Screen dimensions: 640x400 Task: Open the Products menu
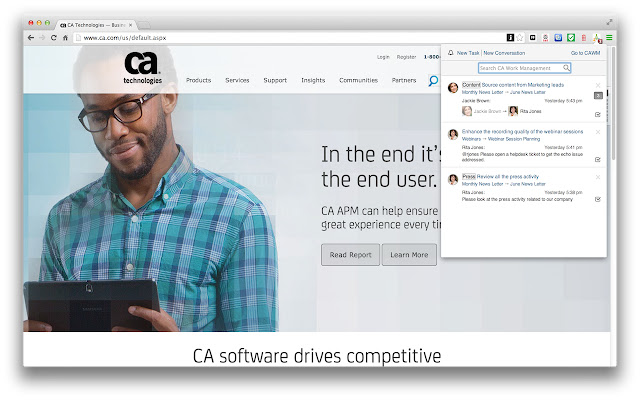[x=198, y=80]
